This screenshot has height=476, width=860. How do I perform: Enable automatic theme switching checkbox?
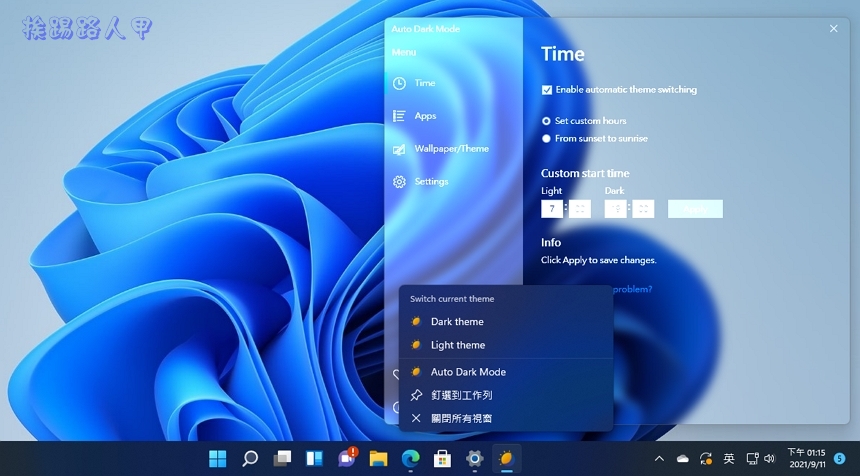tap(547, 90)
